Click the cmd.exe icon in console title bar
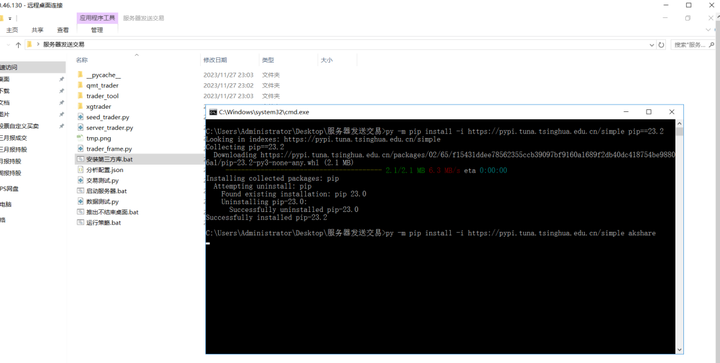 (213, 112)
